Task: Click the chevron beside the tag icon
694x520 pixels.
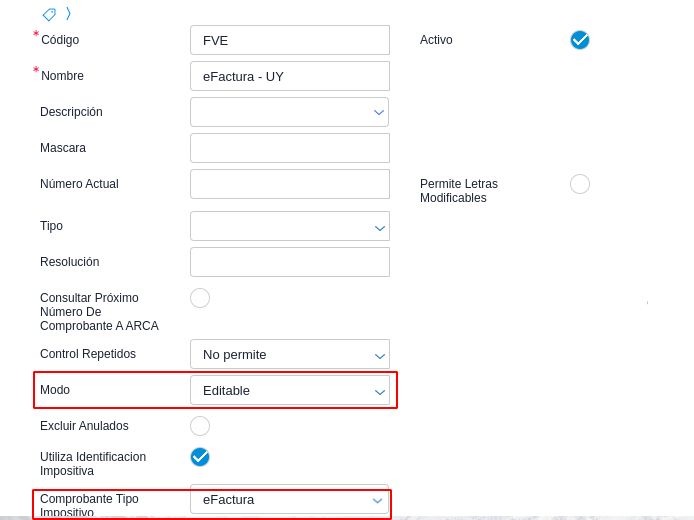Action: (x=68, y=13)
